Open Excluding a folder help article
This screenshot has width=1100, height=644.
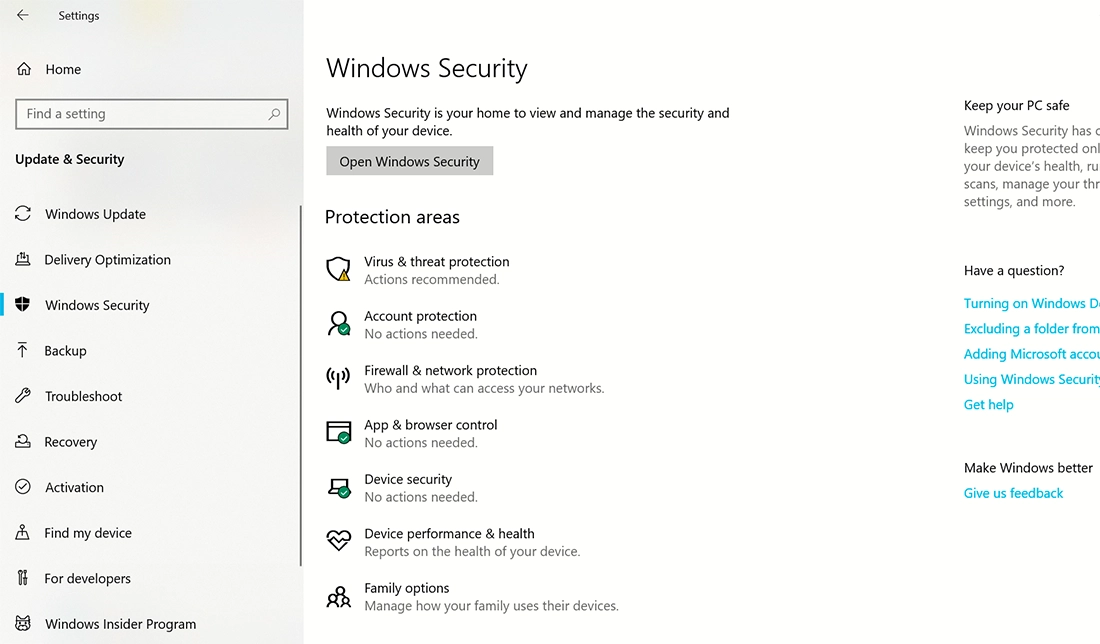[x=1031, y=328]
